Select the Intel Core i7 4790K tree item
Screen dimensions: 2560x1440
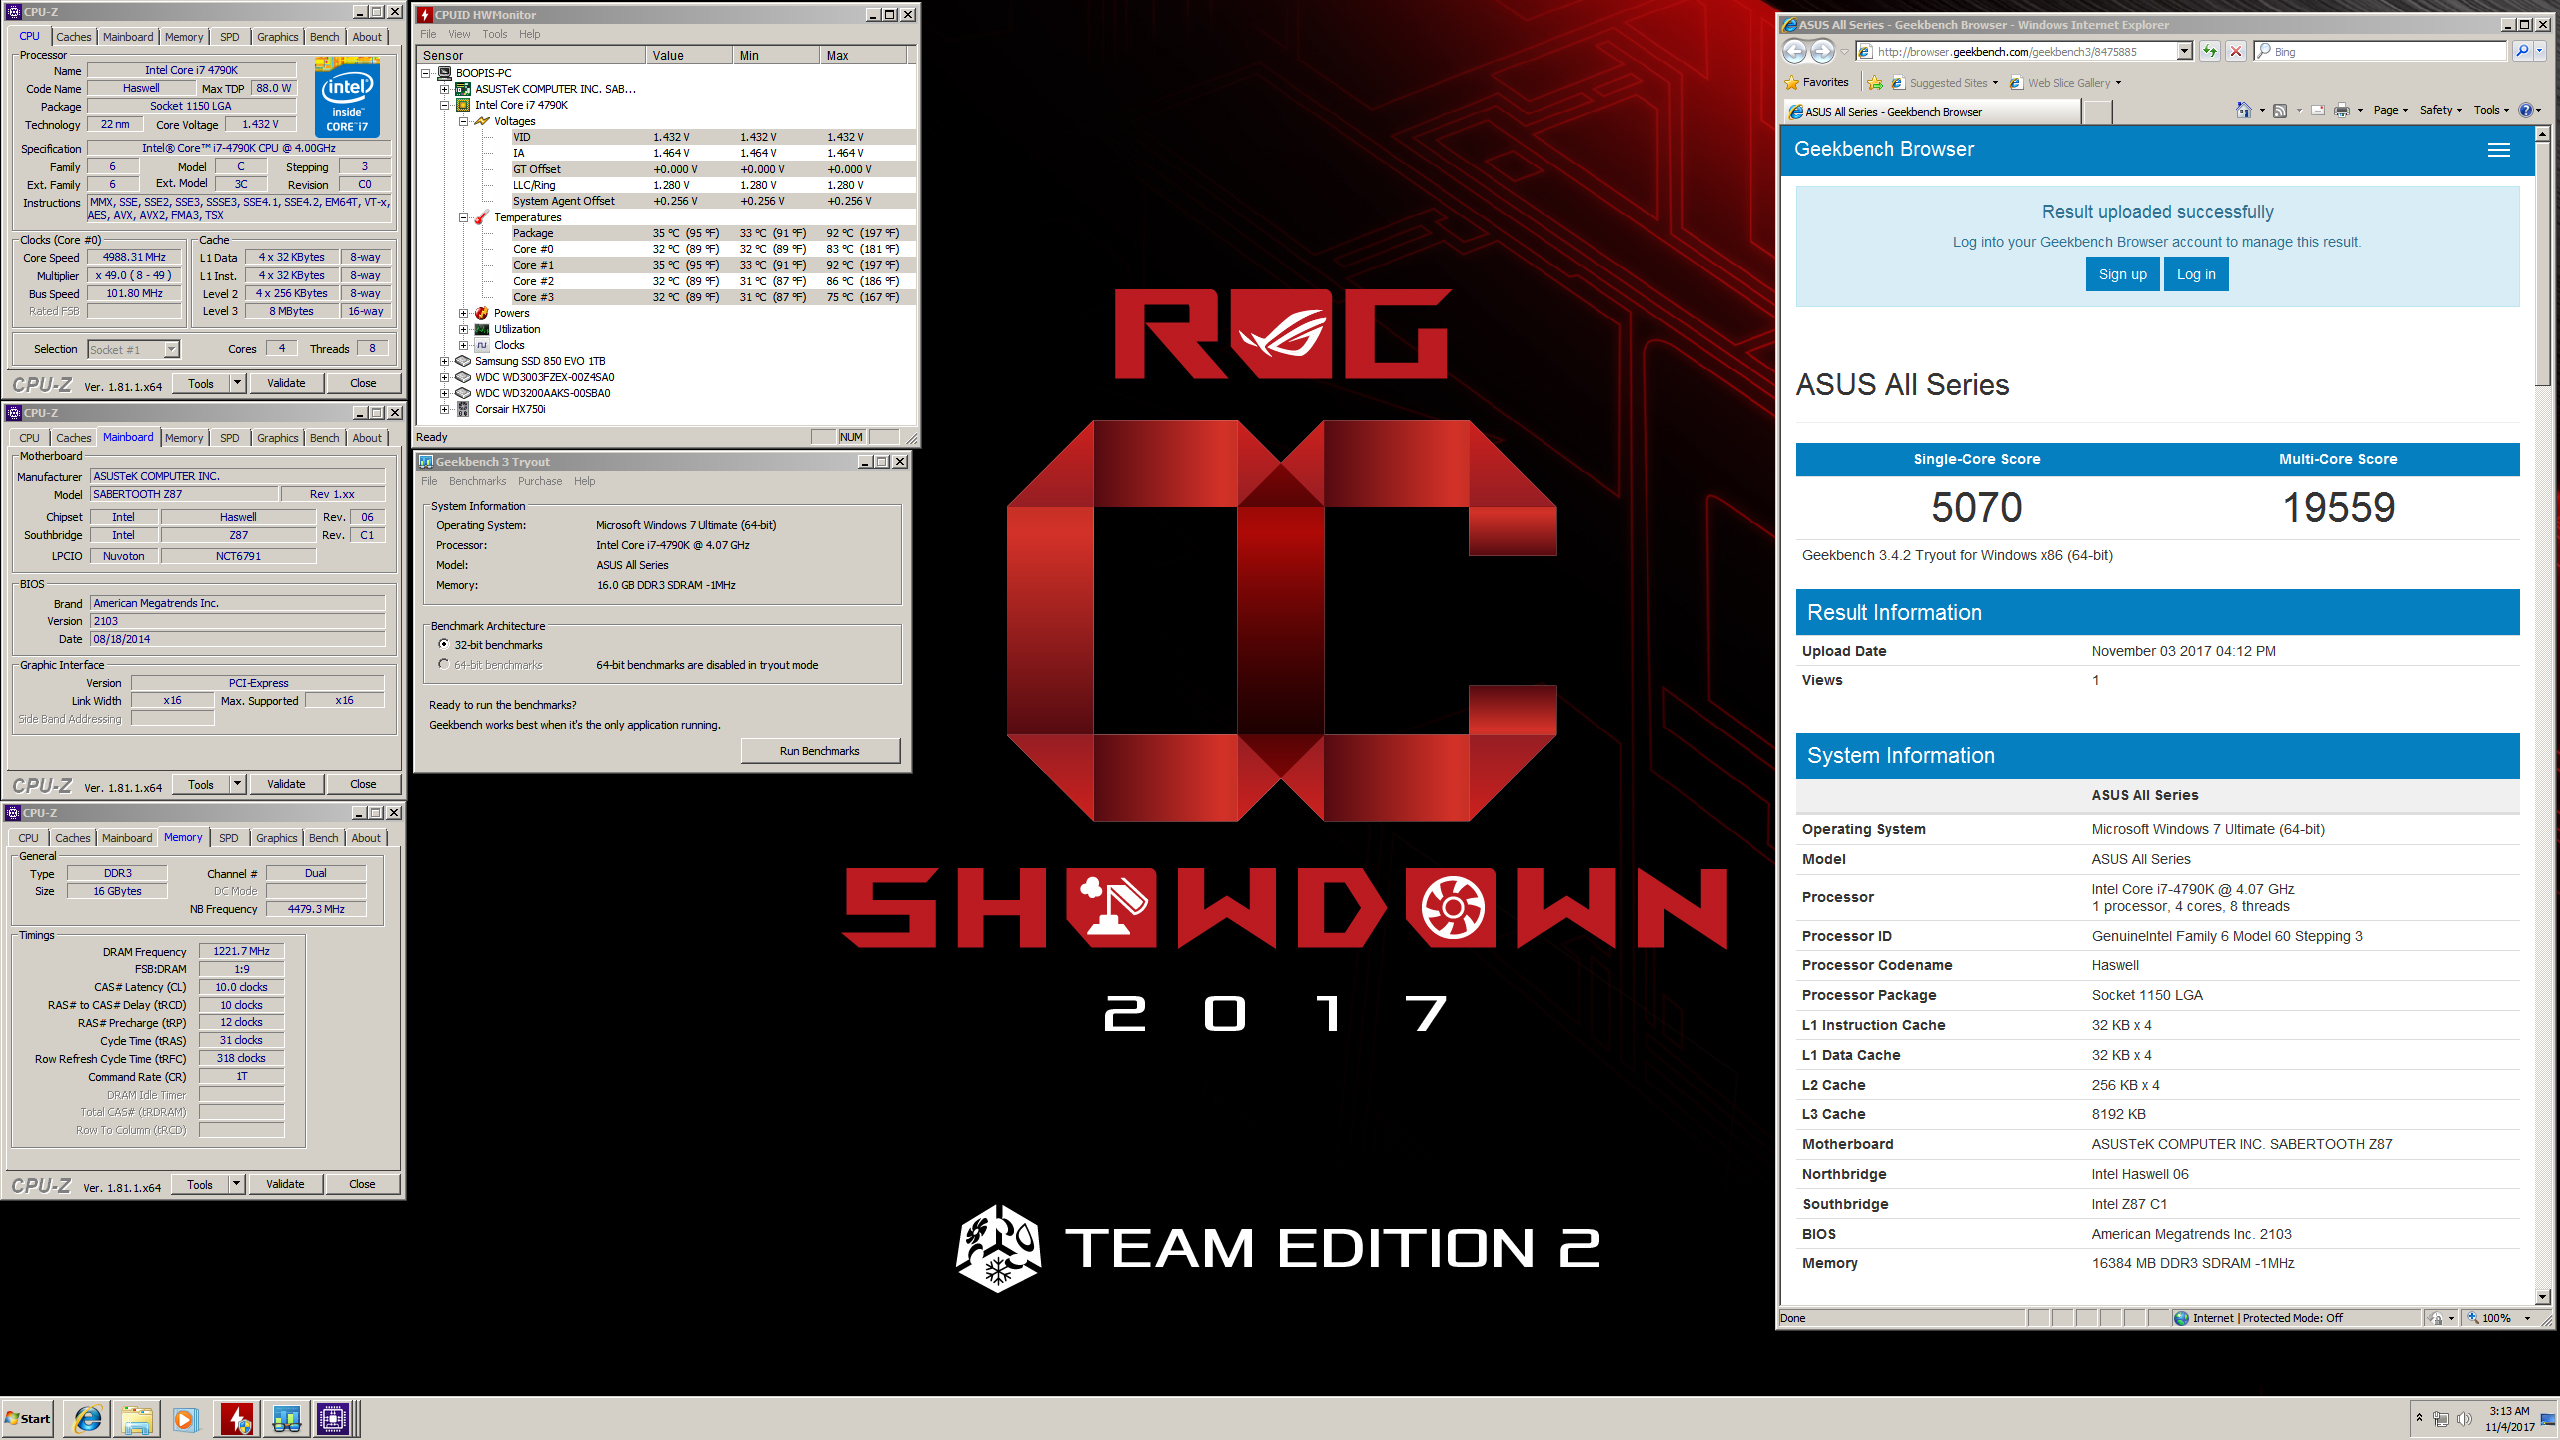pos(520,105)
